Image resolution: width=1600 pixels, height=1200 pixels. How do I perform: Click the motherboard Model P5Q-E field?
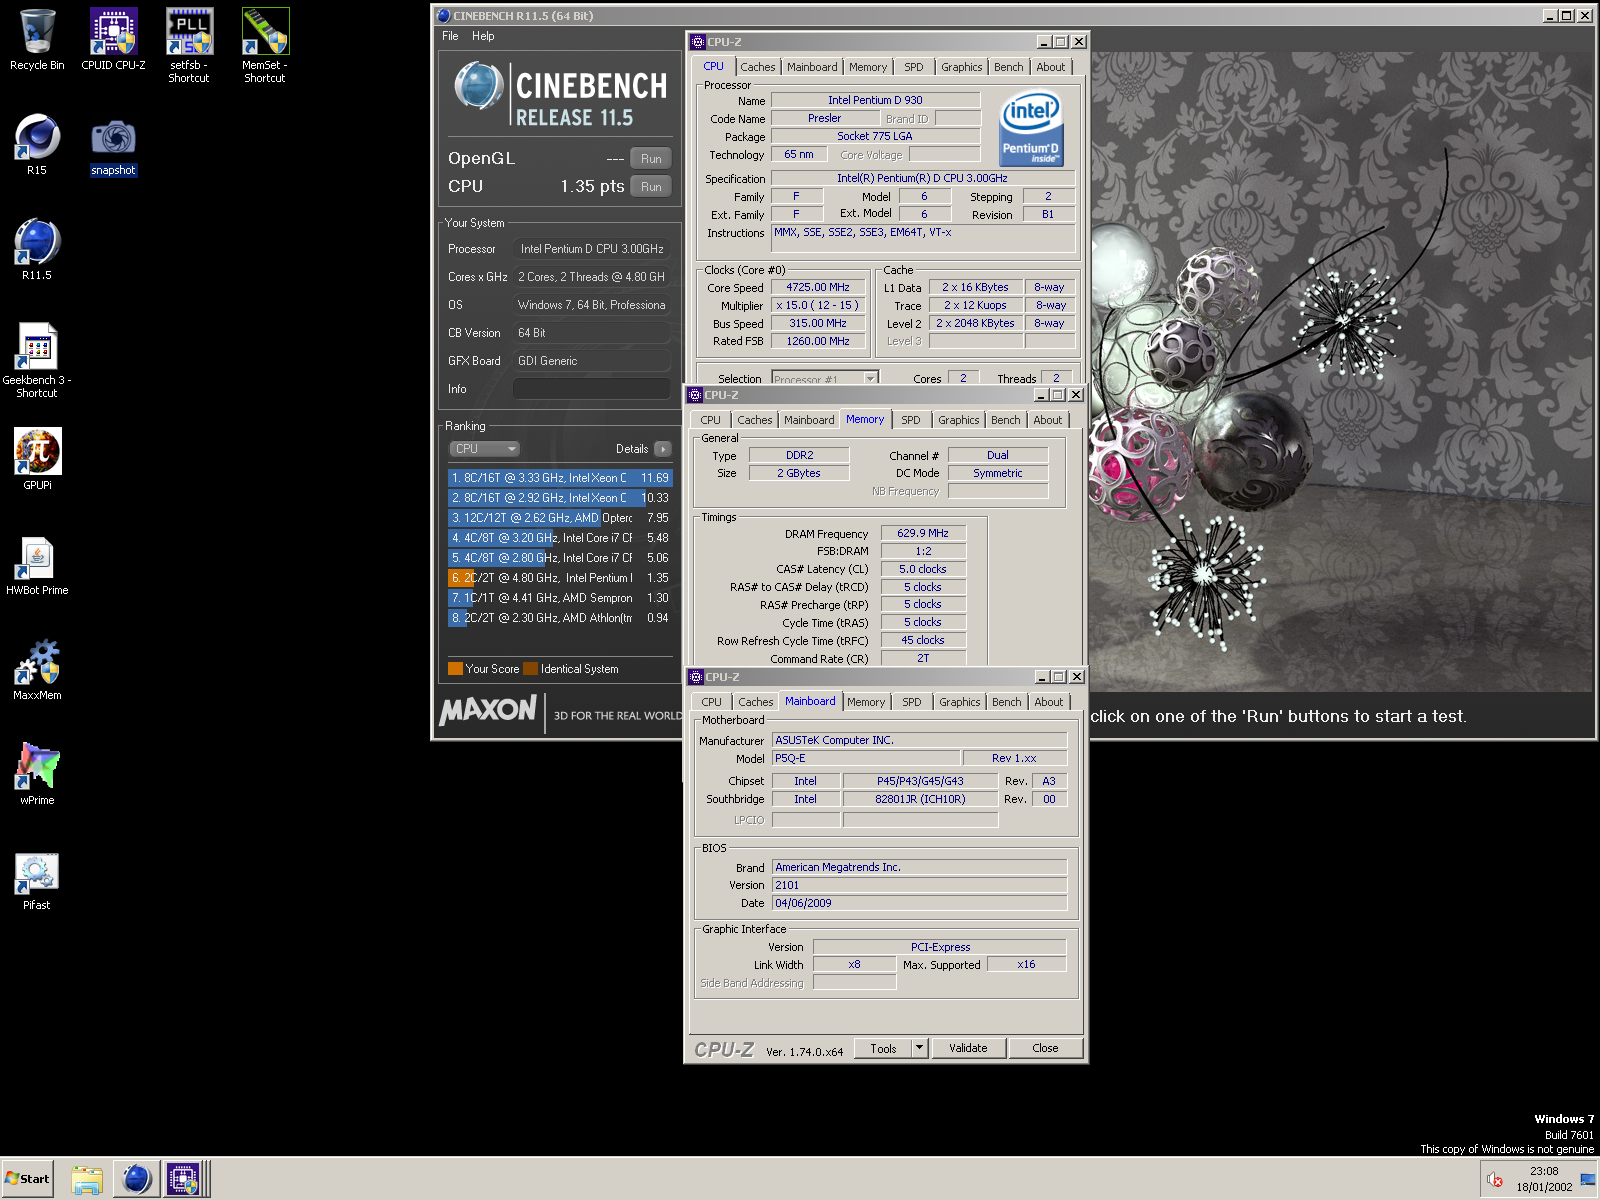866,758
